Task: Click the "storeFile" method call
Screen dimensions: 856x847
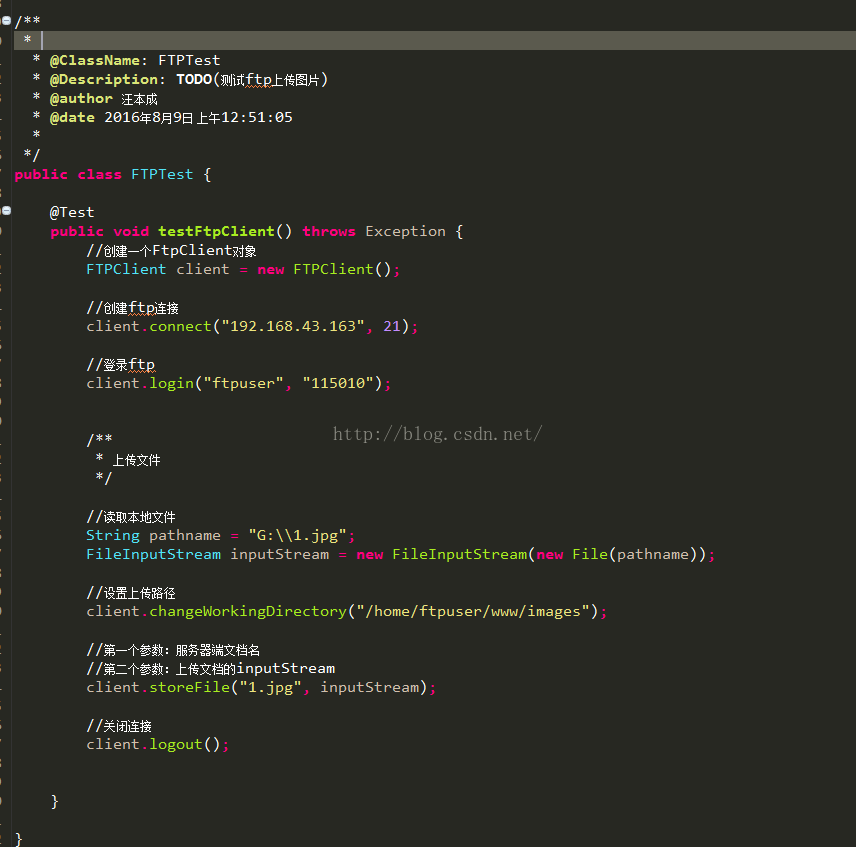Action: [x=189, y=688]
